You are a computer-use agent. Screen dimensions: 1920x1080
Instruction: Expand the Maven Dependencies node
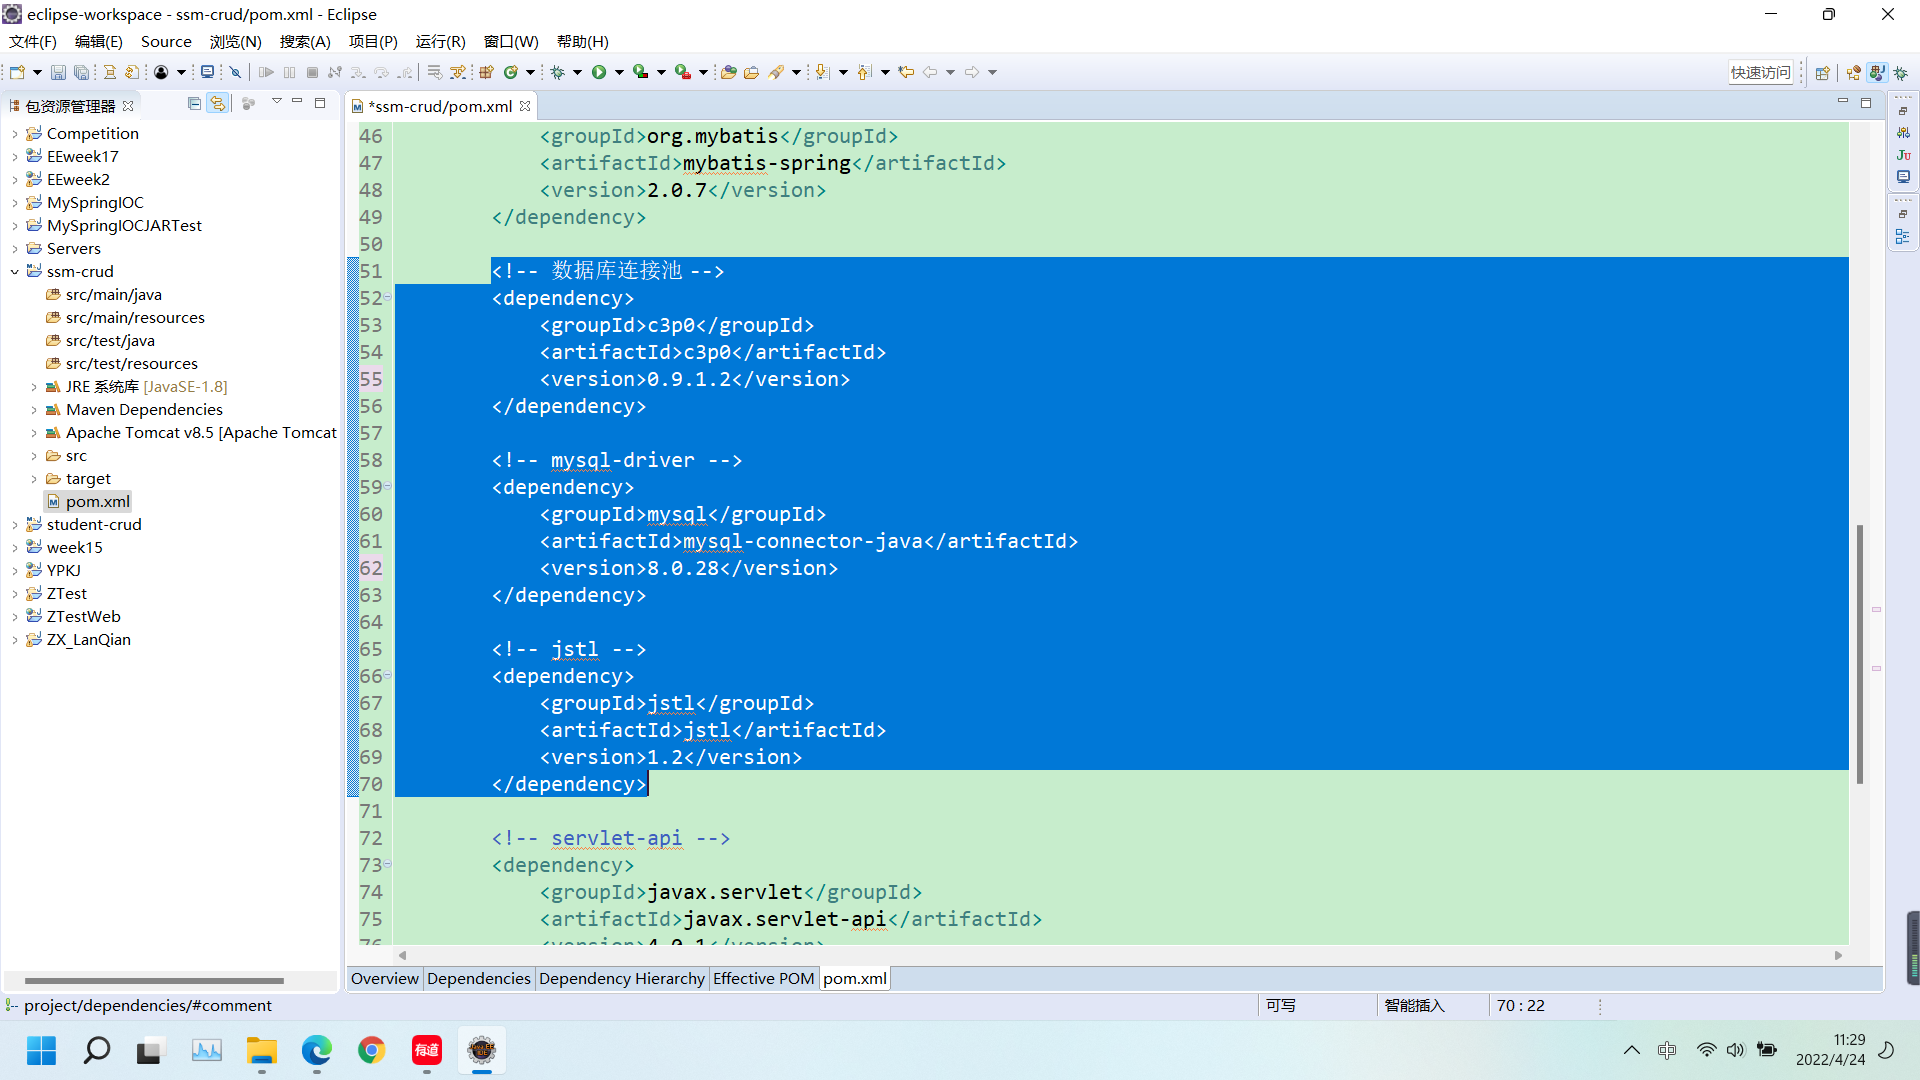click(33, 410)
